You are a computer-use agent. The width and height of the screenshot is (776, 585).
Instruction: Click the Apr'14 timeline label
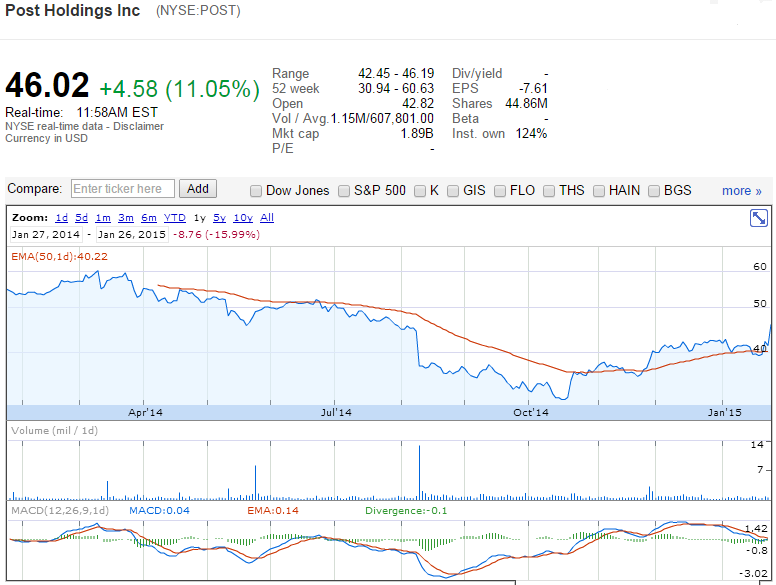pos(145,412)
